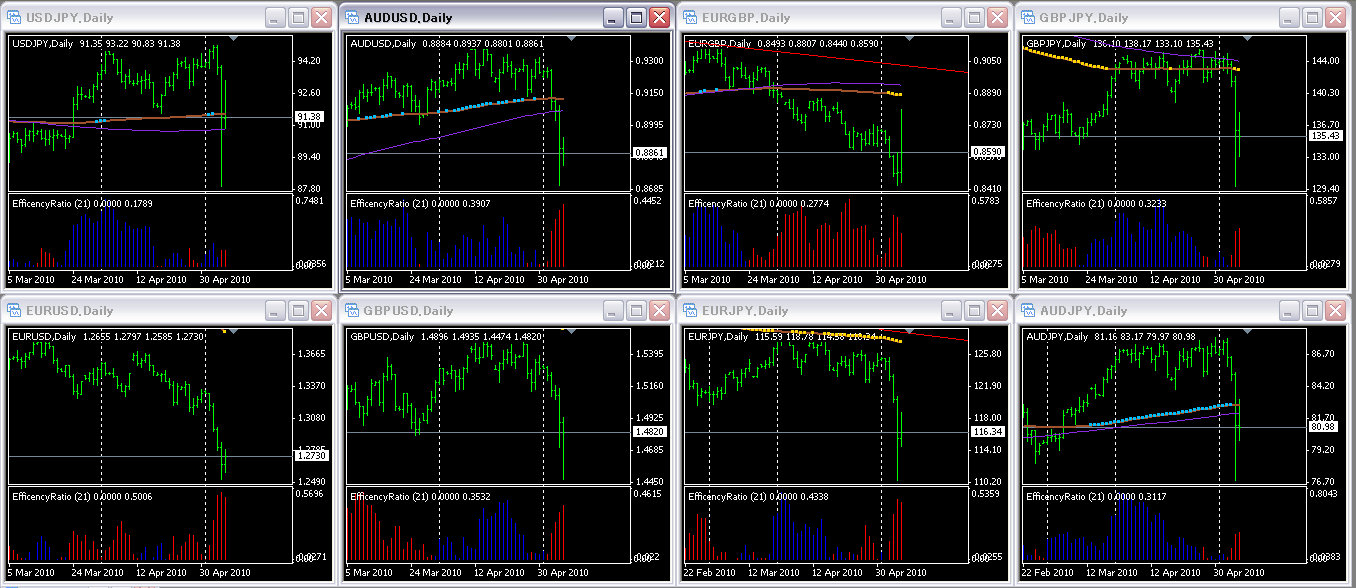Click the GBPJPY chart window icon
The height and width of the screenshot is (588, 1356).
[1030, 18]
